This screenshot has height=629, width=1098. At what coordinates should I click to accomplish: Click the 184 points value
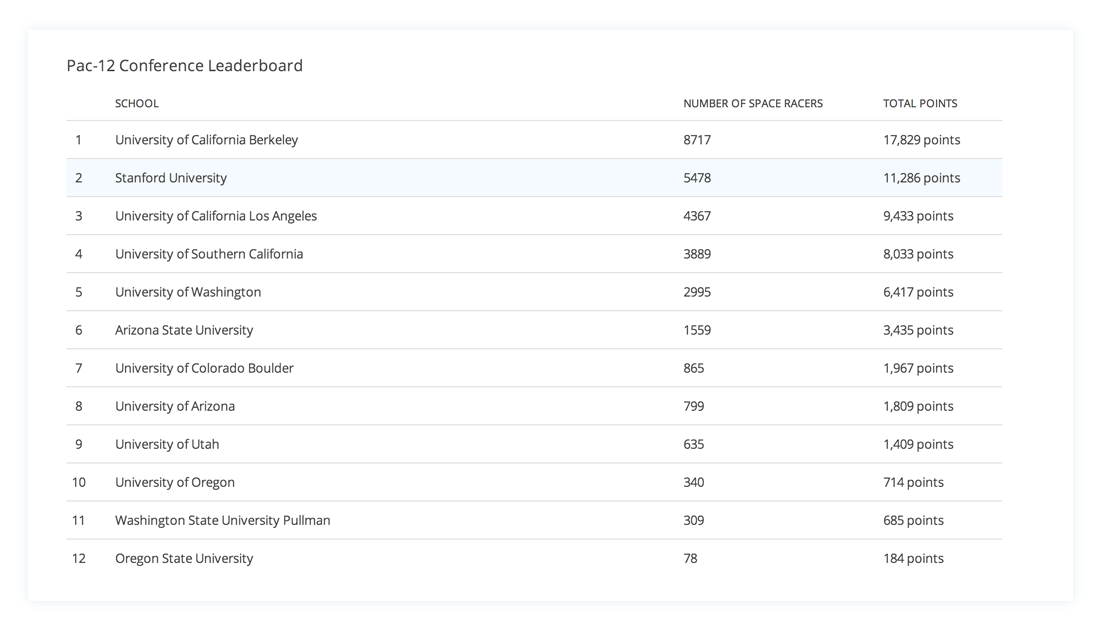pyautogui.click(x=913, y=558)
